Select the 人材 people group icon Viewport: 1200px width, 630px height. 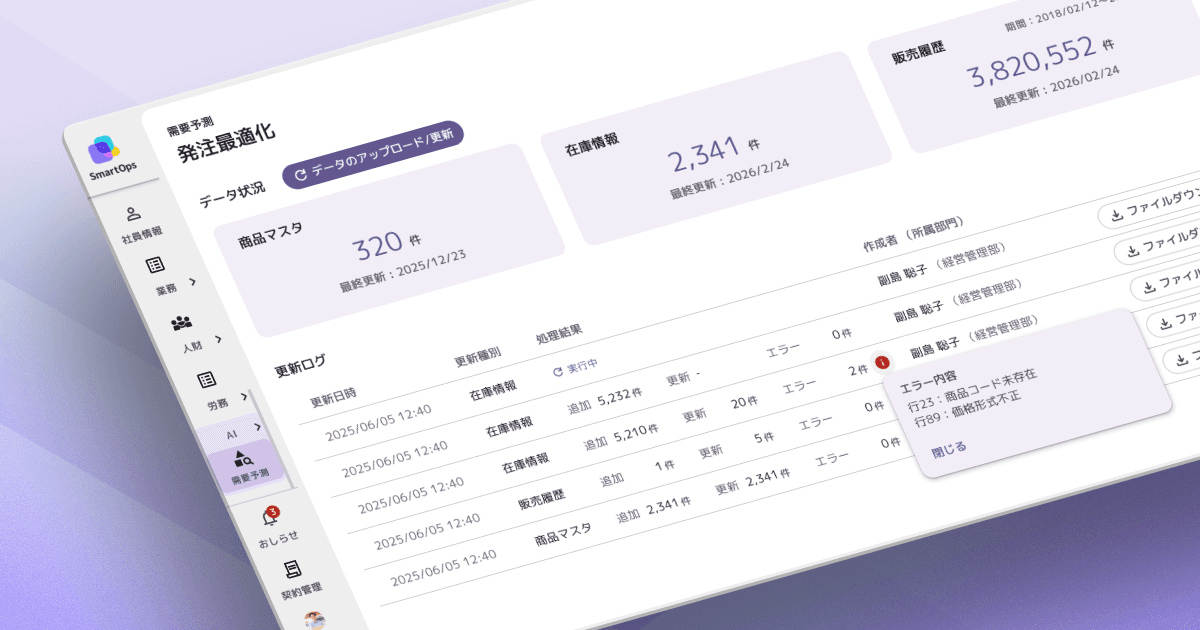pos(181,322)
